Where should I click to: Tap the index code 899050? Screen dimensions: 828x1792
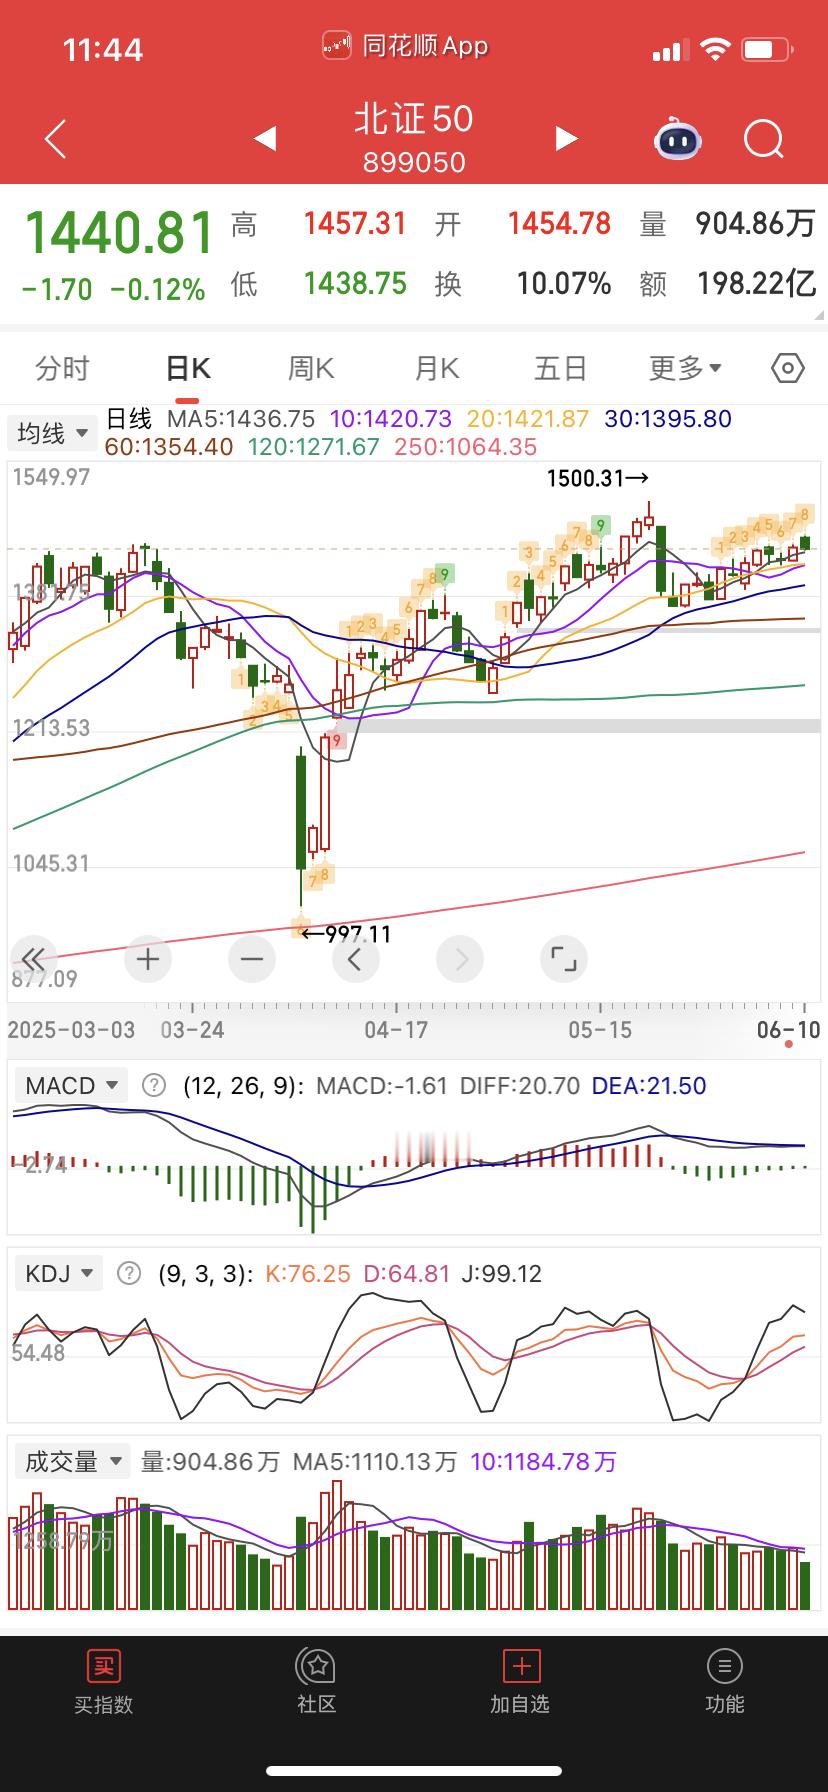[414, 162]
